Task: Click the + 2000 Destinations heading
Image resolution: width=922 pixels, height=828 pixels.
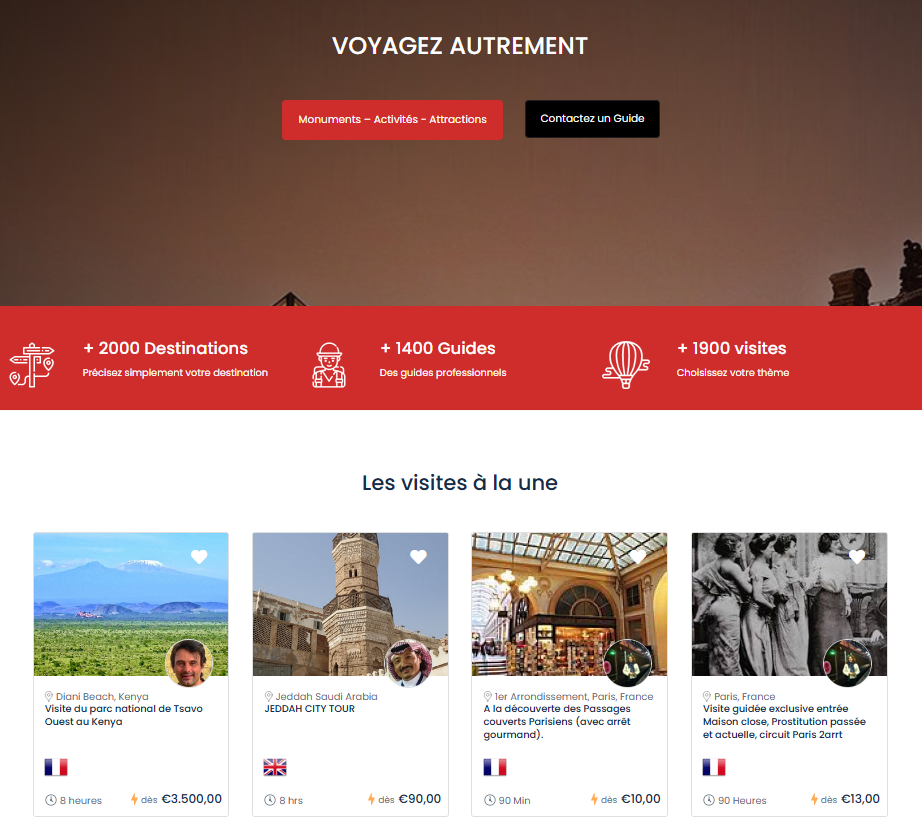Action: 166,348
